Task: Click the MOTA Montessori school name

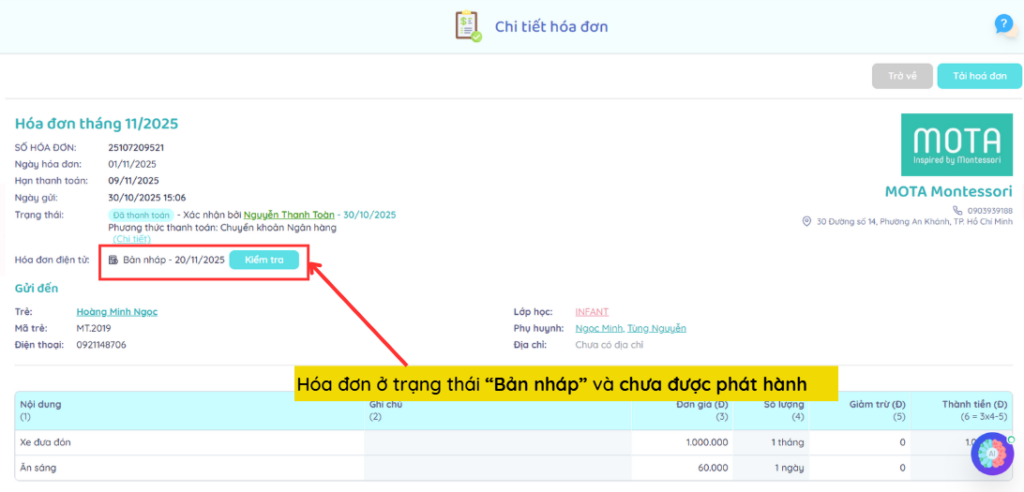Action: pyautogui.click(x=948, y=191)
